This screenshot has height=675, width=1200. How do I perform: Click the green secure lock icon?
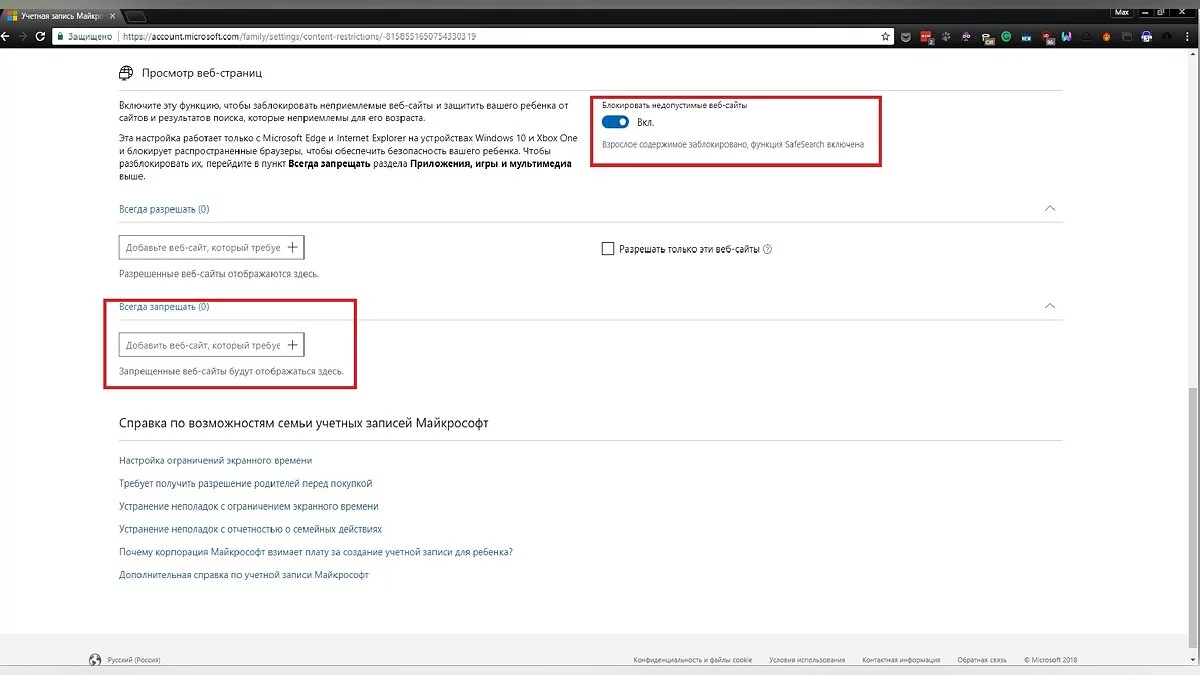(61, 36)
